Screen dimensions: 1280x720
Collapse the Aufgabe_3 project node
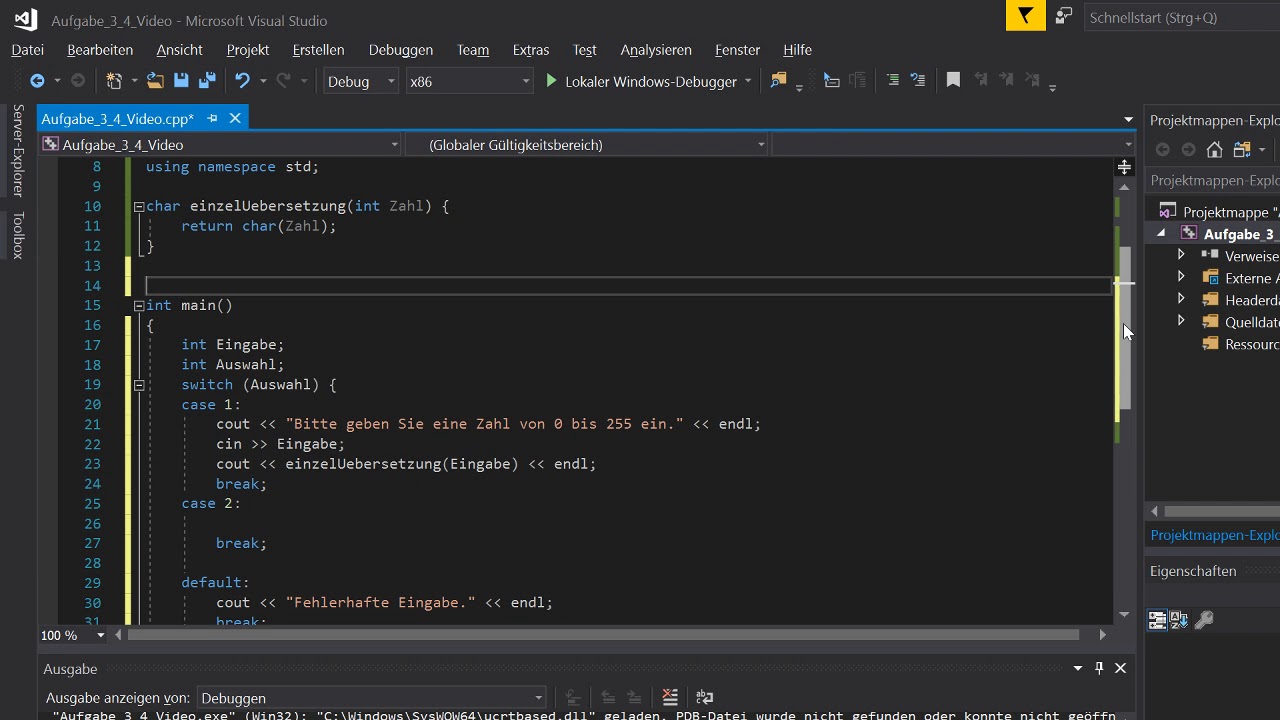coord(1161,233)
